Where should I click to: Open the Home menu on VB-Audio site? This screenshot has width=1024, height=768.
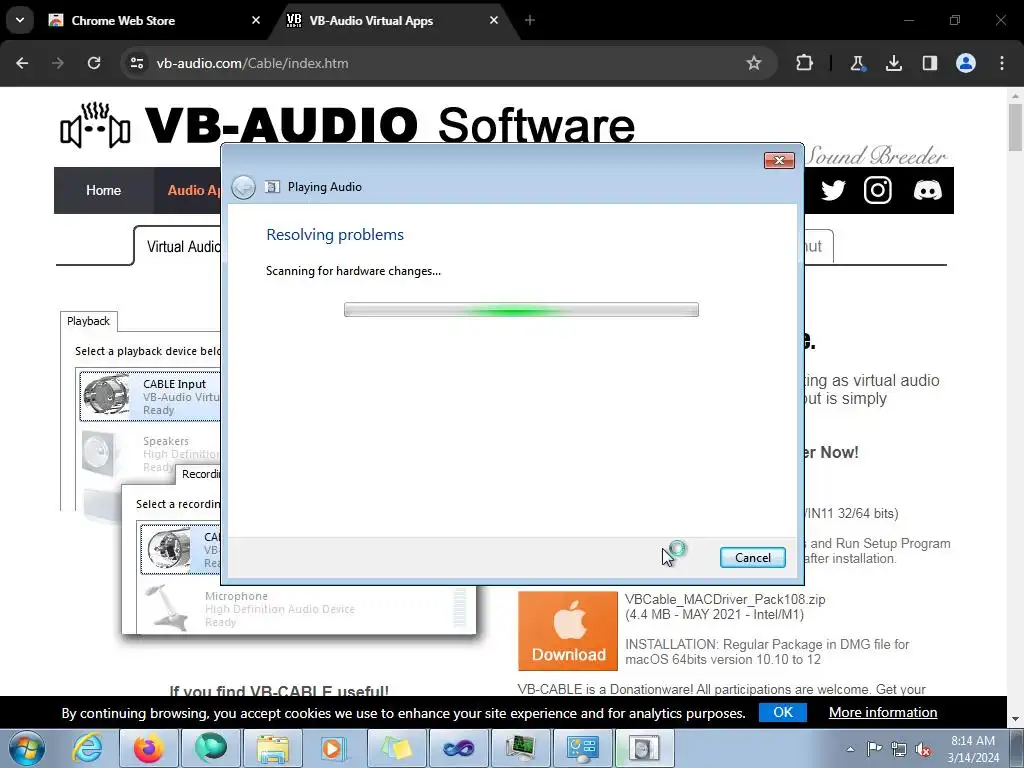click(103, 190)
